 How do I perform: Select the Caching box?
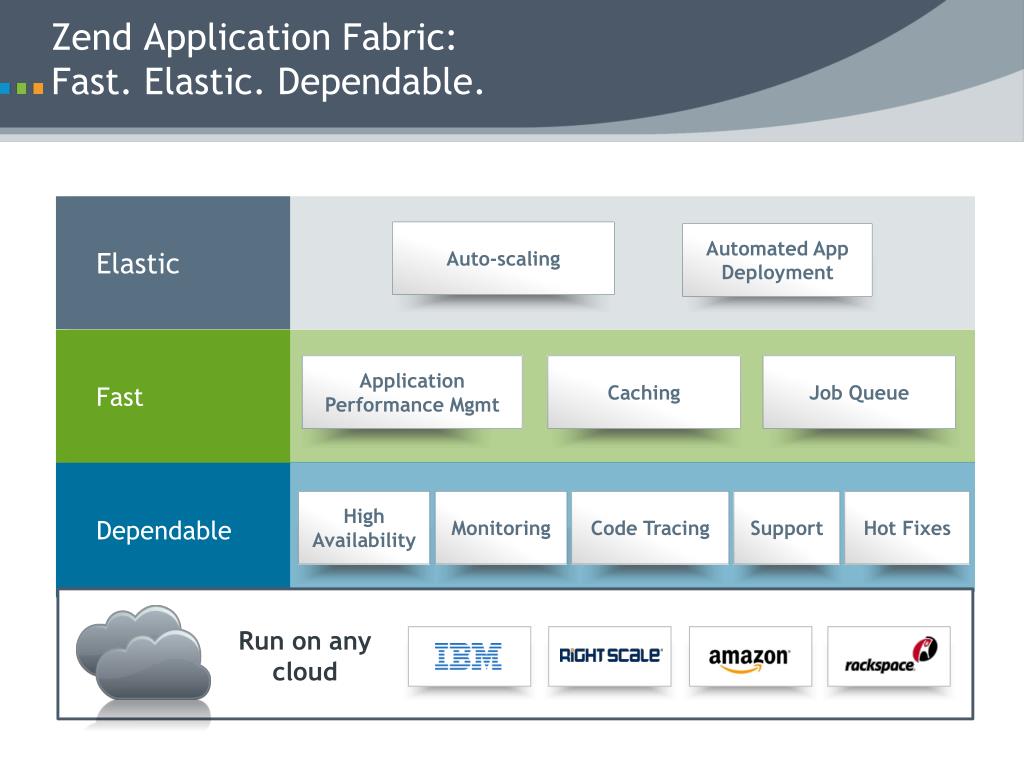click(643, 392)
